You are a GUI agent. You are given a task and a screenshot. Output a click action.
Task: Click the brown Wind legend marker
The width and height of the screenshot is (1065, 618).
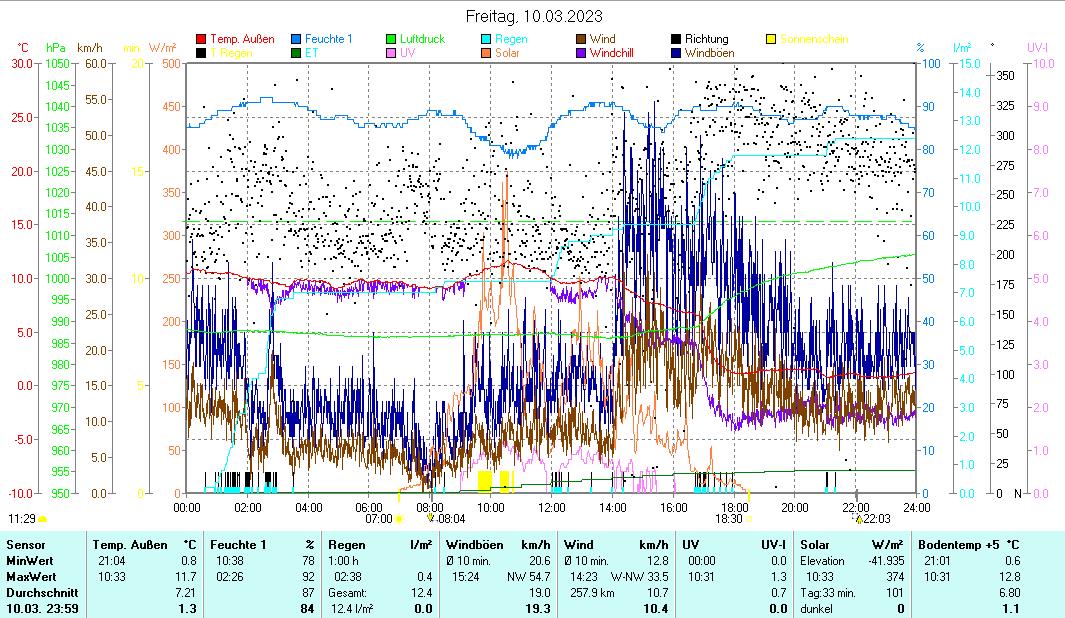click(582, 39)
